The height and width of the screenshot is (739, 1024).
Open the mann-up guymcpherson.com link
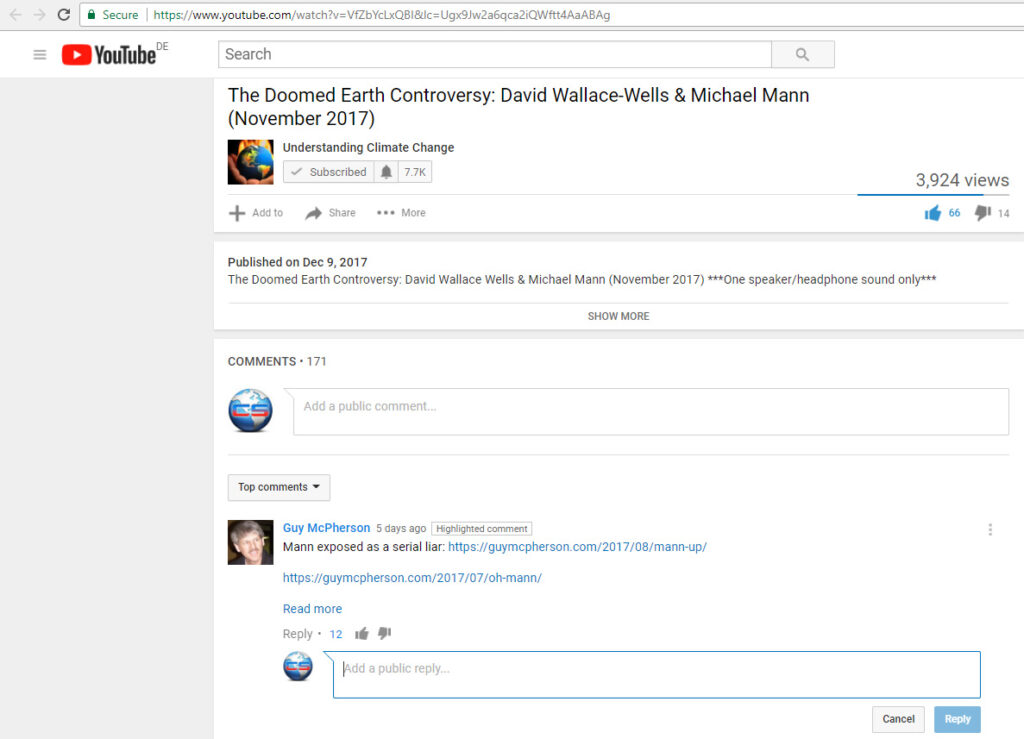pyautogui.click(x=577, y=547)
